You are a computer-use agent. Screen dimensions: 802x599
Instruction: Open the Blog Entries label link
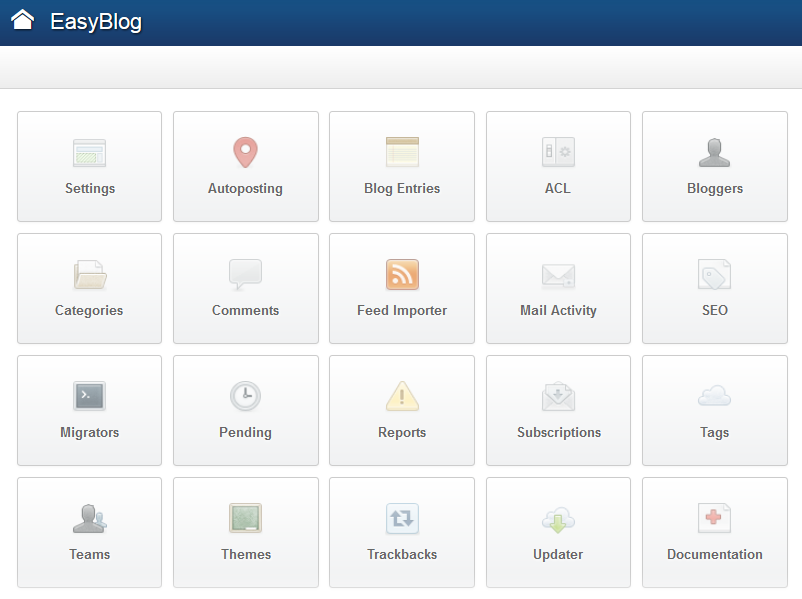[x=402, y=189]
